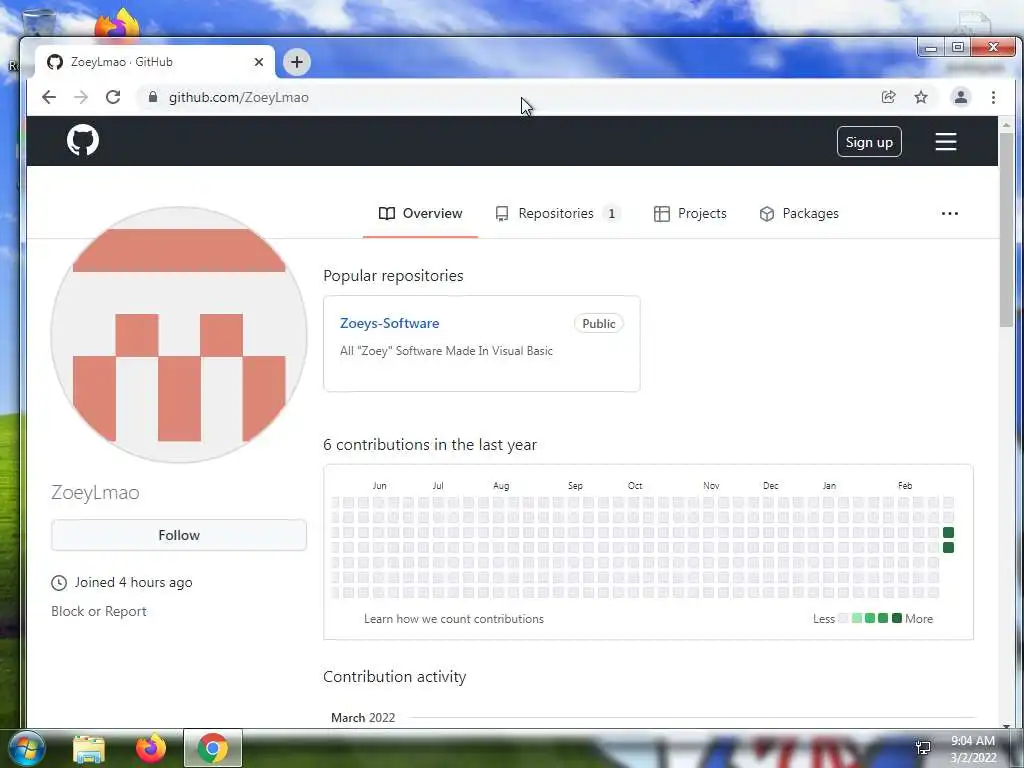Click the darkest green legend swatch
The image size is (1024, 768).
897,618
